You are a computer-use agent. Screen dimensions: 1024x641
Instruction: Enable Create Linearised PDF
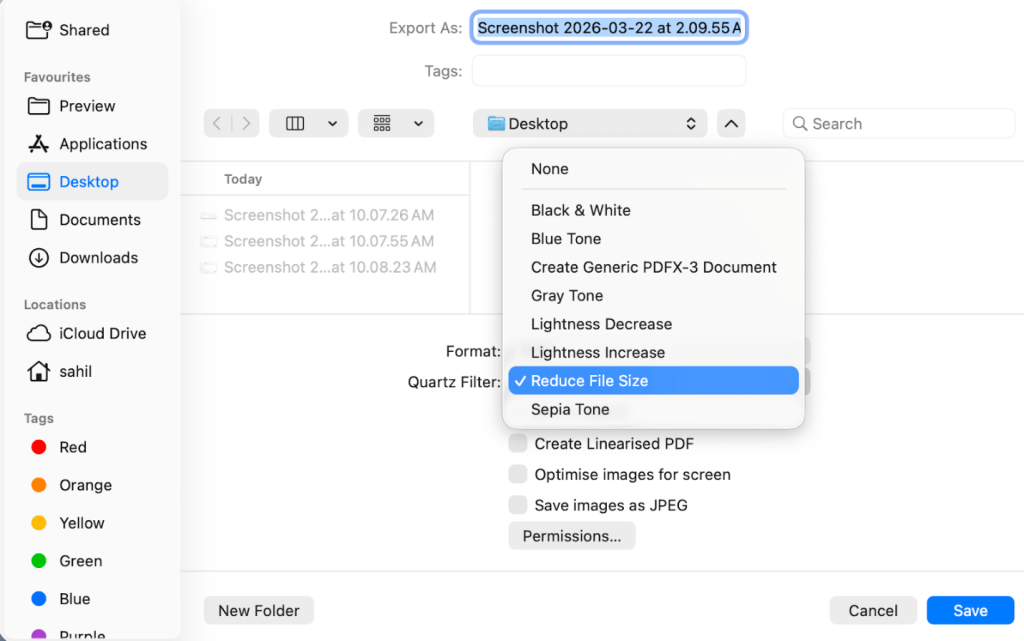(x=518, y=443)
